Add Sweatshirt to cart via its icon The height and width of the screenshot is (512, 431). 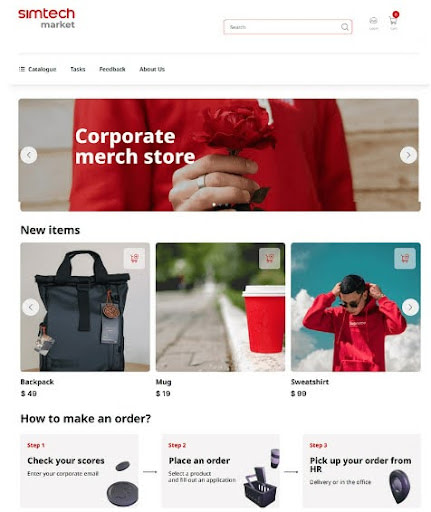405,258
